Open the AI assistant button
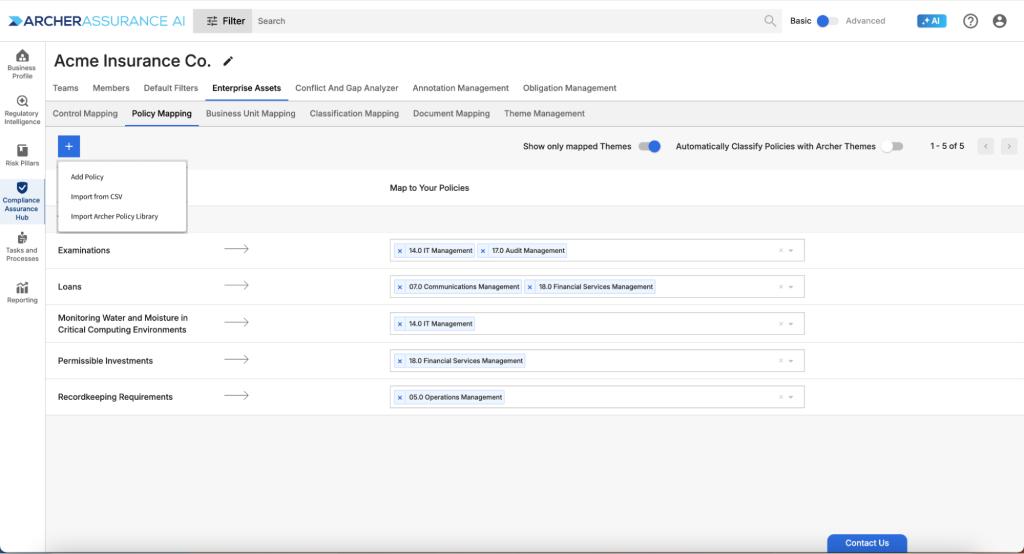Screen dimensions: 1024x554 coord(931,21)
